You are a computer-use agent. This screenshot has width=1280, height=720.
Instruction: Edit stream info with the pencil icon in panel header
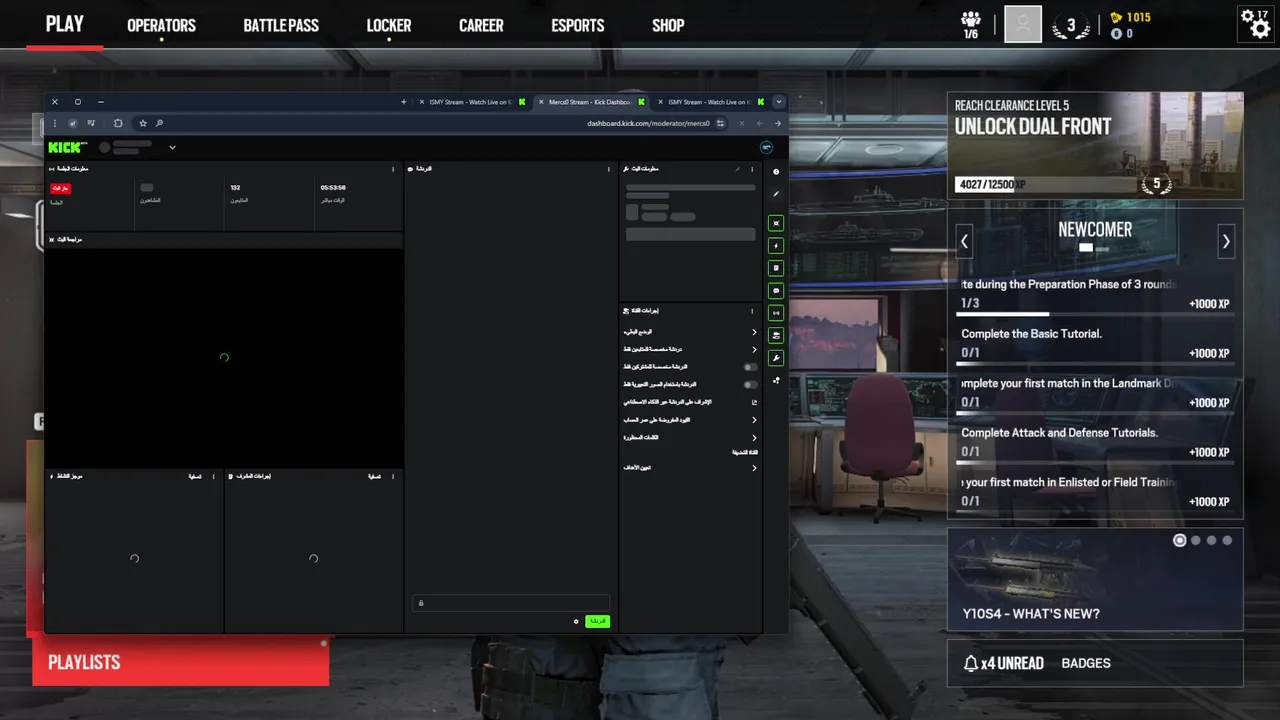(x=738, y=169)
